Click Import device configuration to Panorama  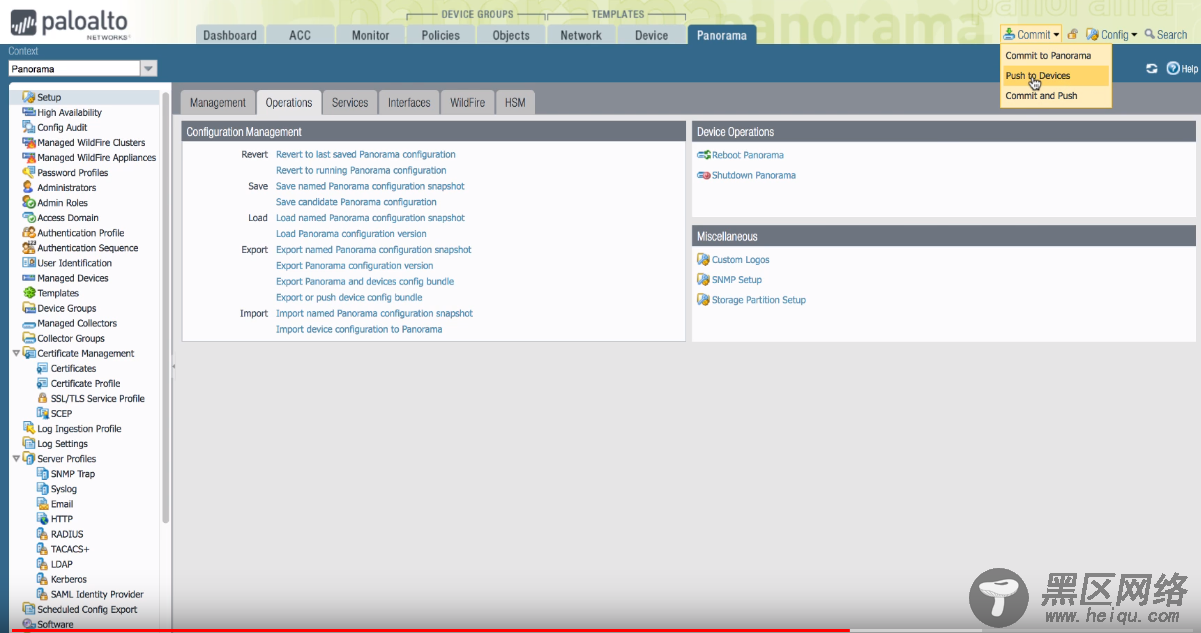coord(359,329)
